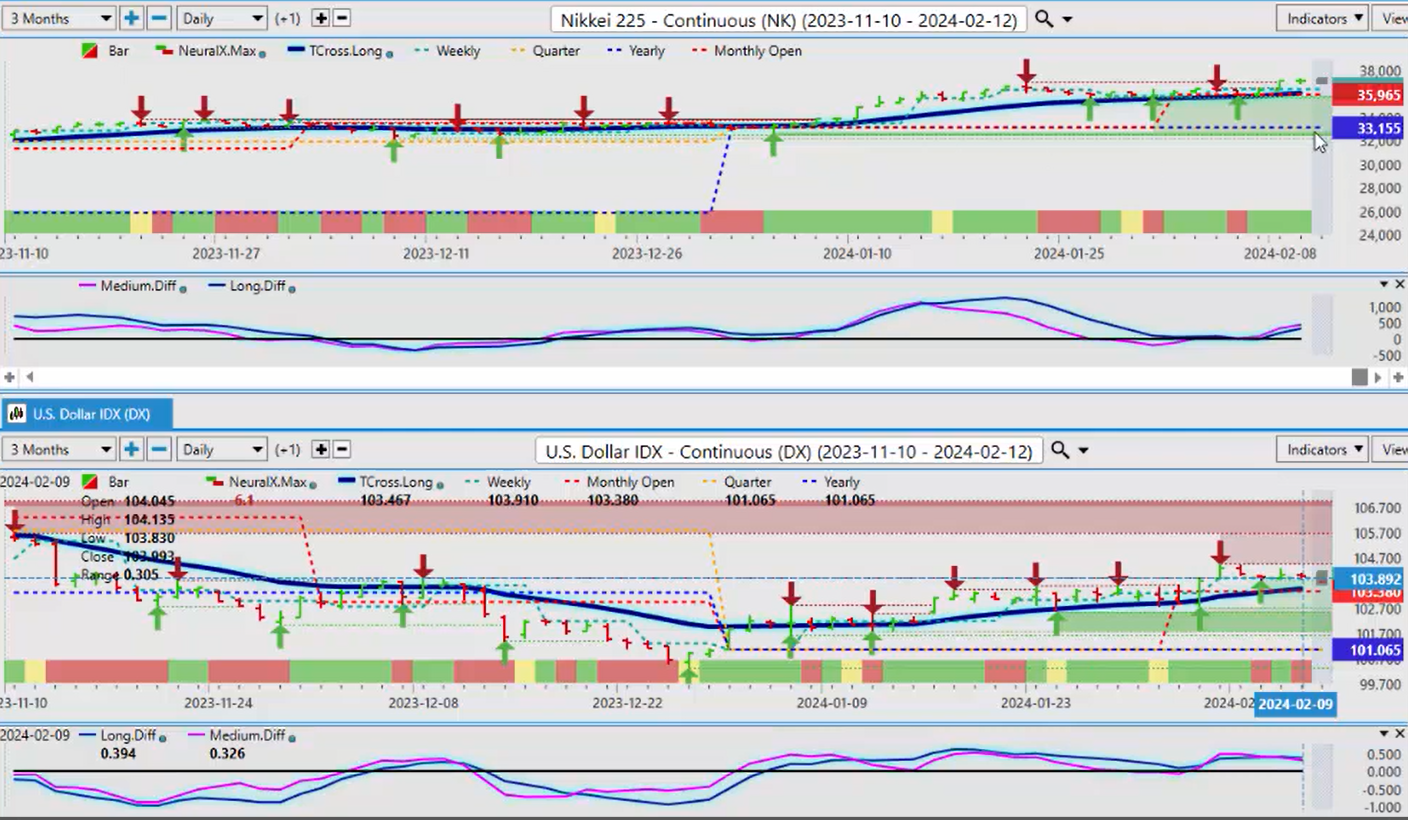Click small minus box beside (+1) on Dollar IDX chart

(341, 449)
